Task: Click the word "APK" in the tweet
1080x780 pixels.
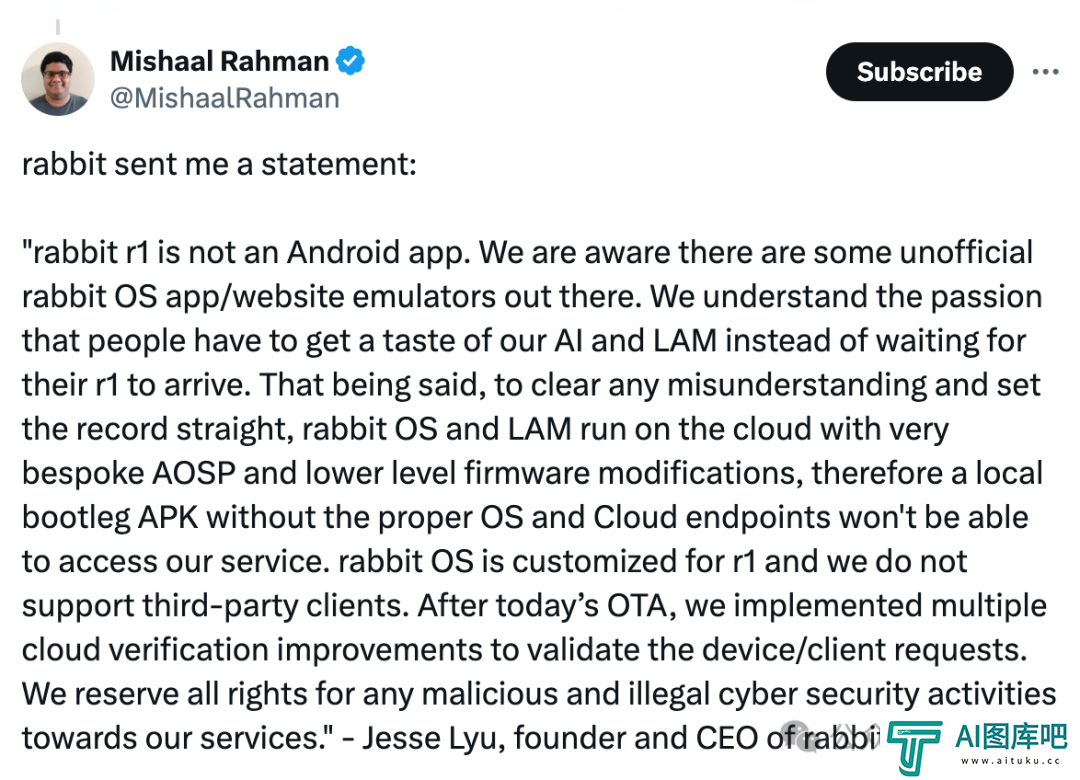Action: click(x=168, y=517)
